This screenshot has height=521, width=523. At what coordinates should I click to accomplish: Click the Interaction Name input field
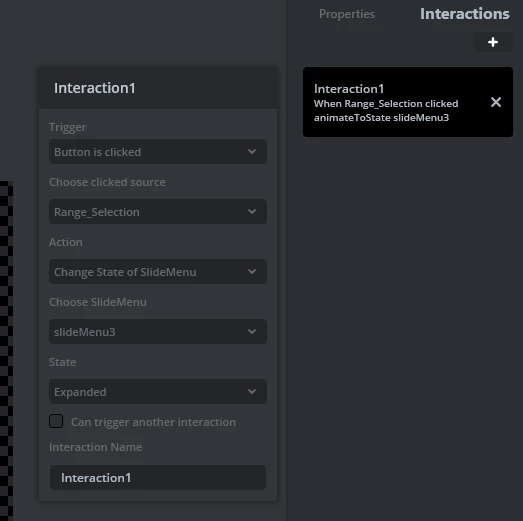pyautogui.click(x=158, y=478)
